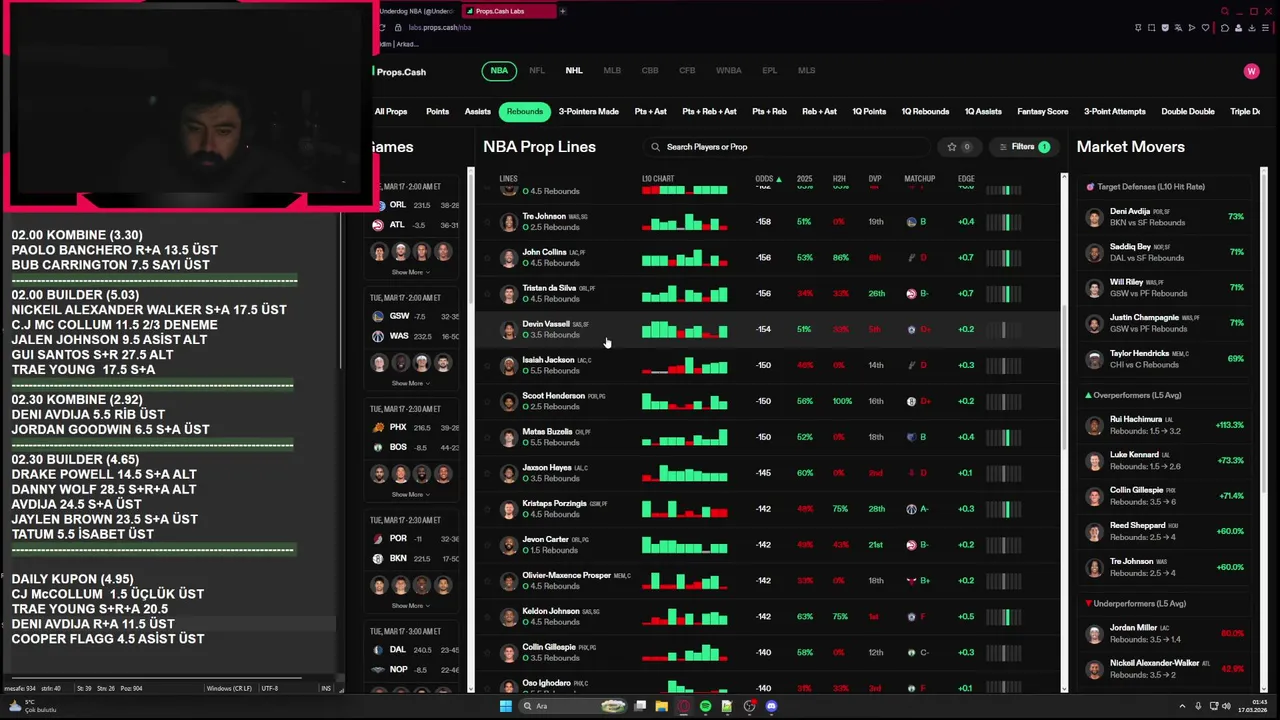Sort table by the H2H column
The width and height of the screenshot is (1280, 720).
(x=839, y=179)
